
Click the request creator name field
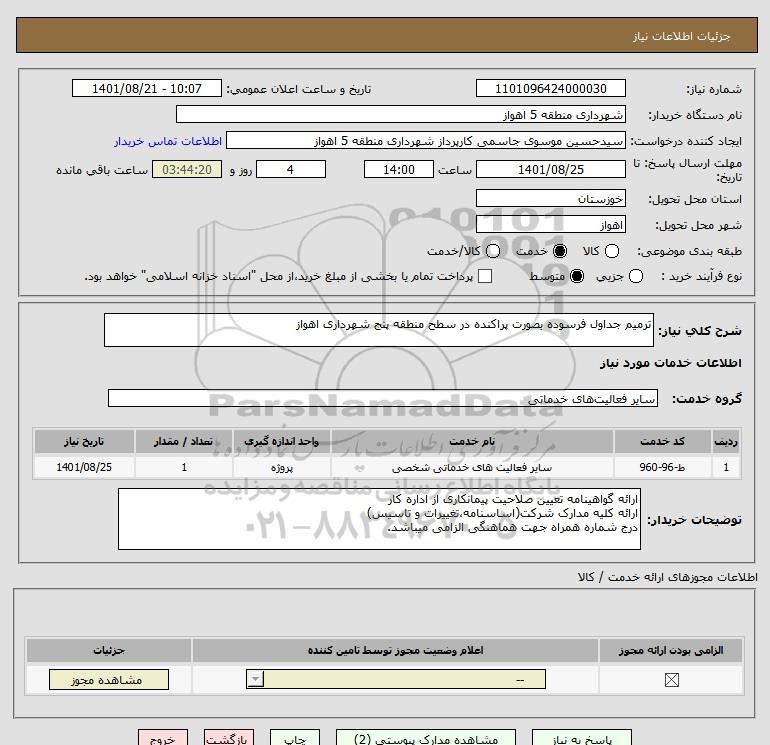426,140
